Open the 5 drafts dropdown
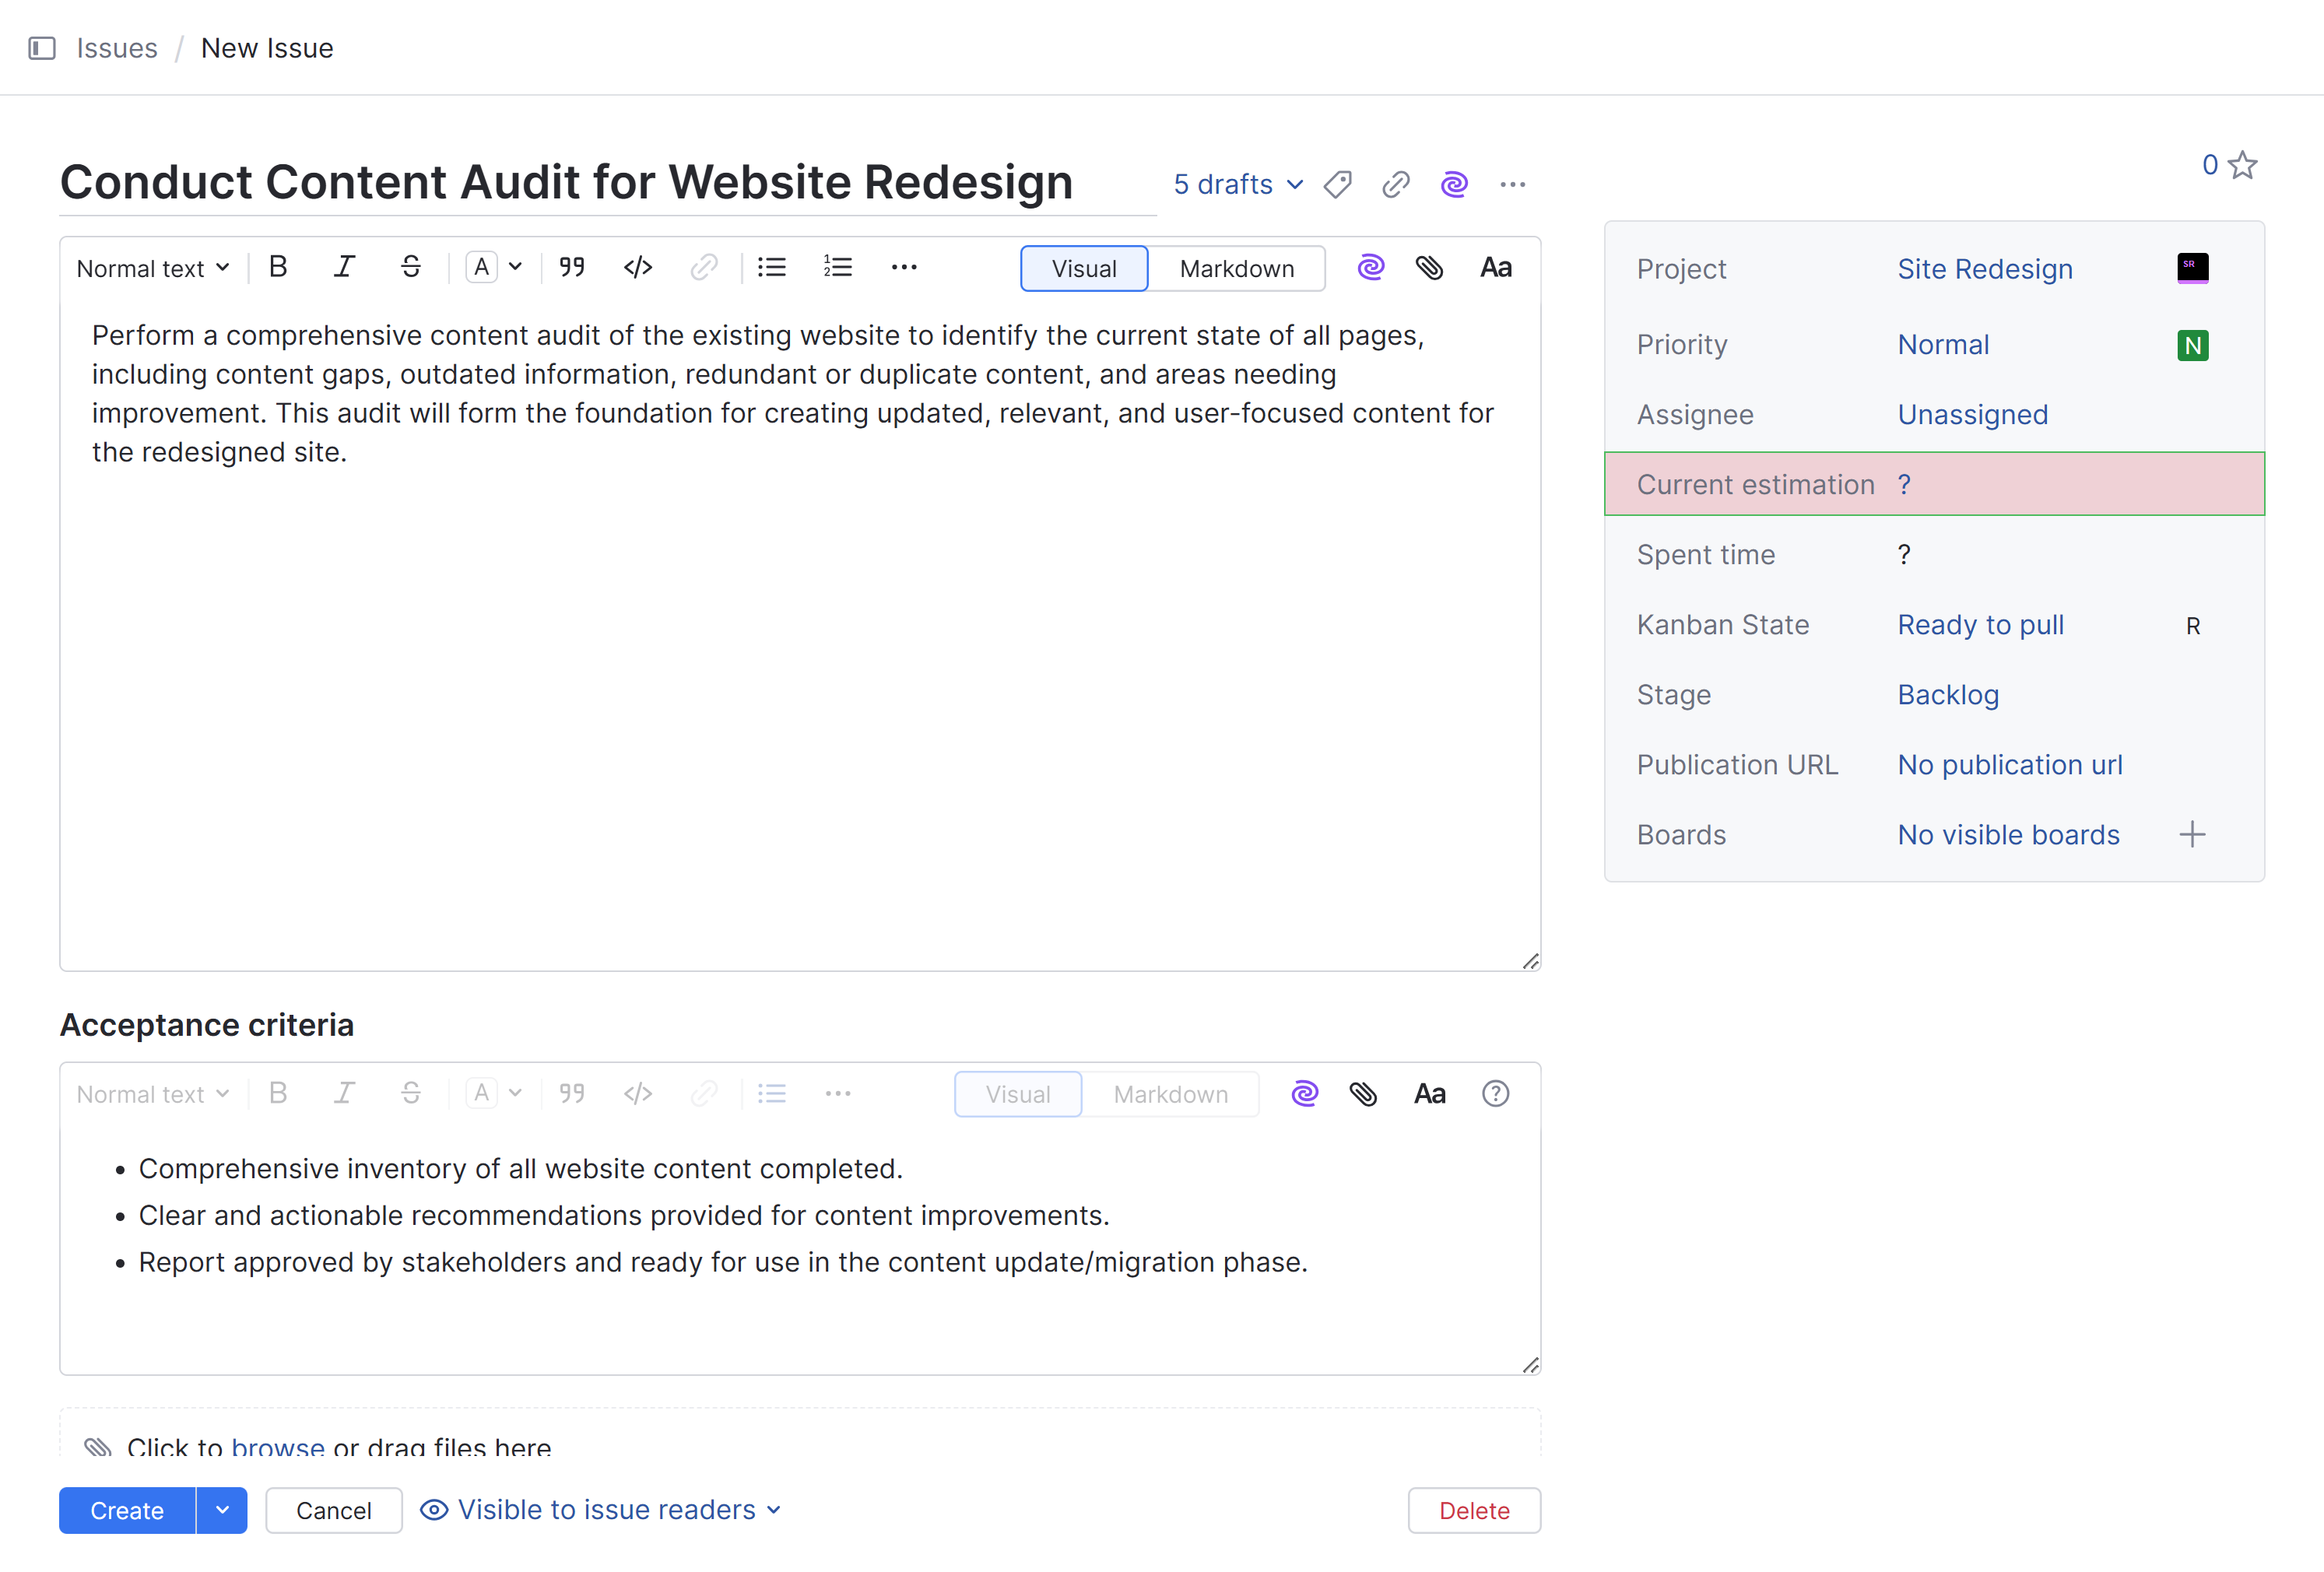 tap(1238, 184)
